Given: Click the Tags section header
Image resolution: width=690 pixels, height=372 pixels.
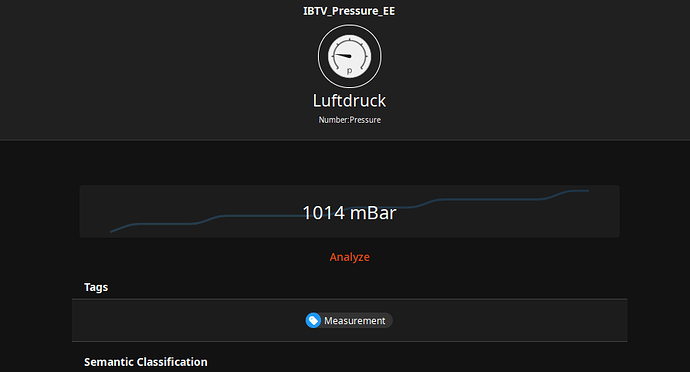Looking at the screenshot, I should click(x=96, y=287).
